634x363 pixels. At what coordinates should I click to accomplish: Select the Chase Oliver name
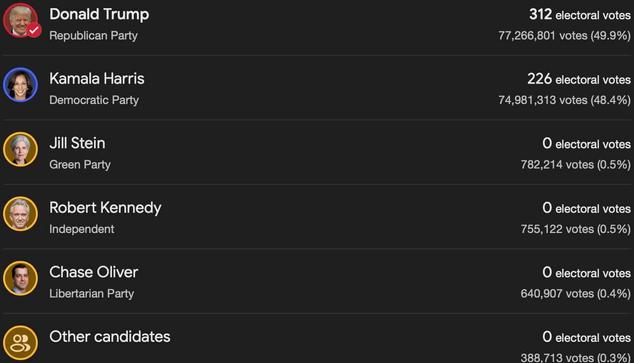tap(94, 272)
